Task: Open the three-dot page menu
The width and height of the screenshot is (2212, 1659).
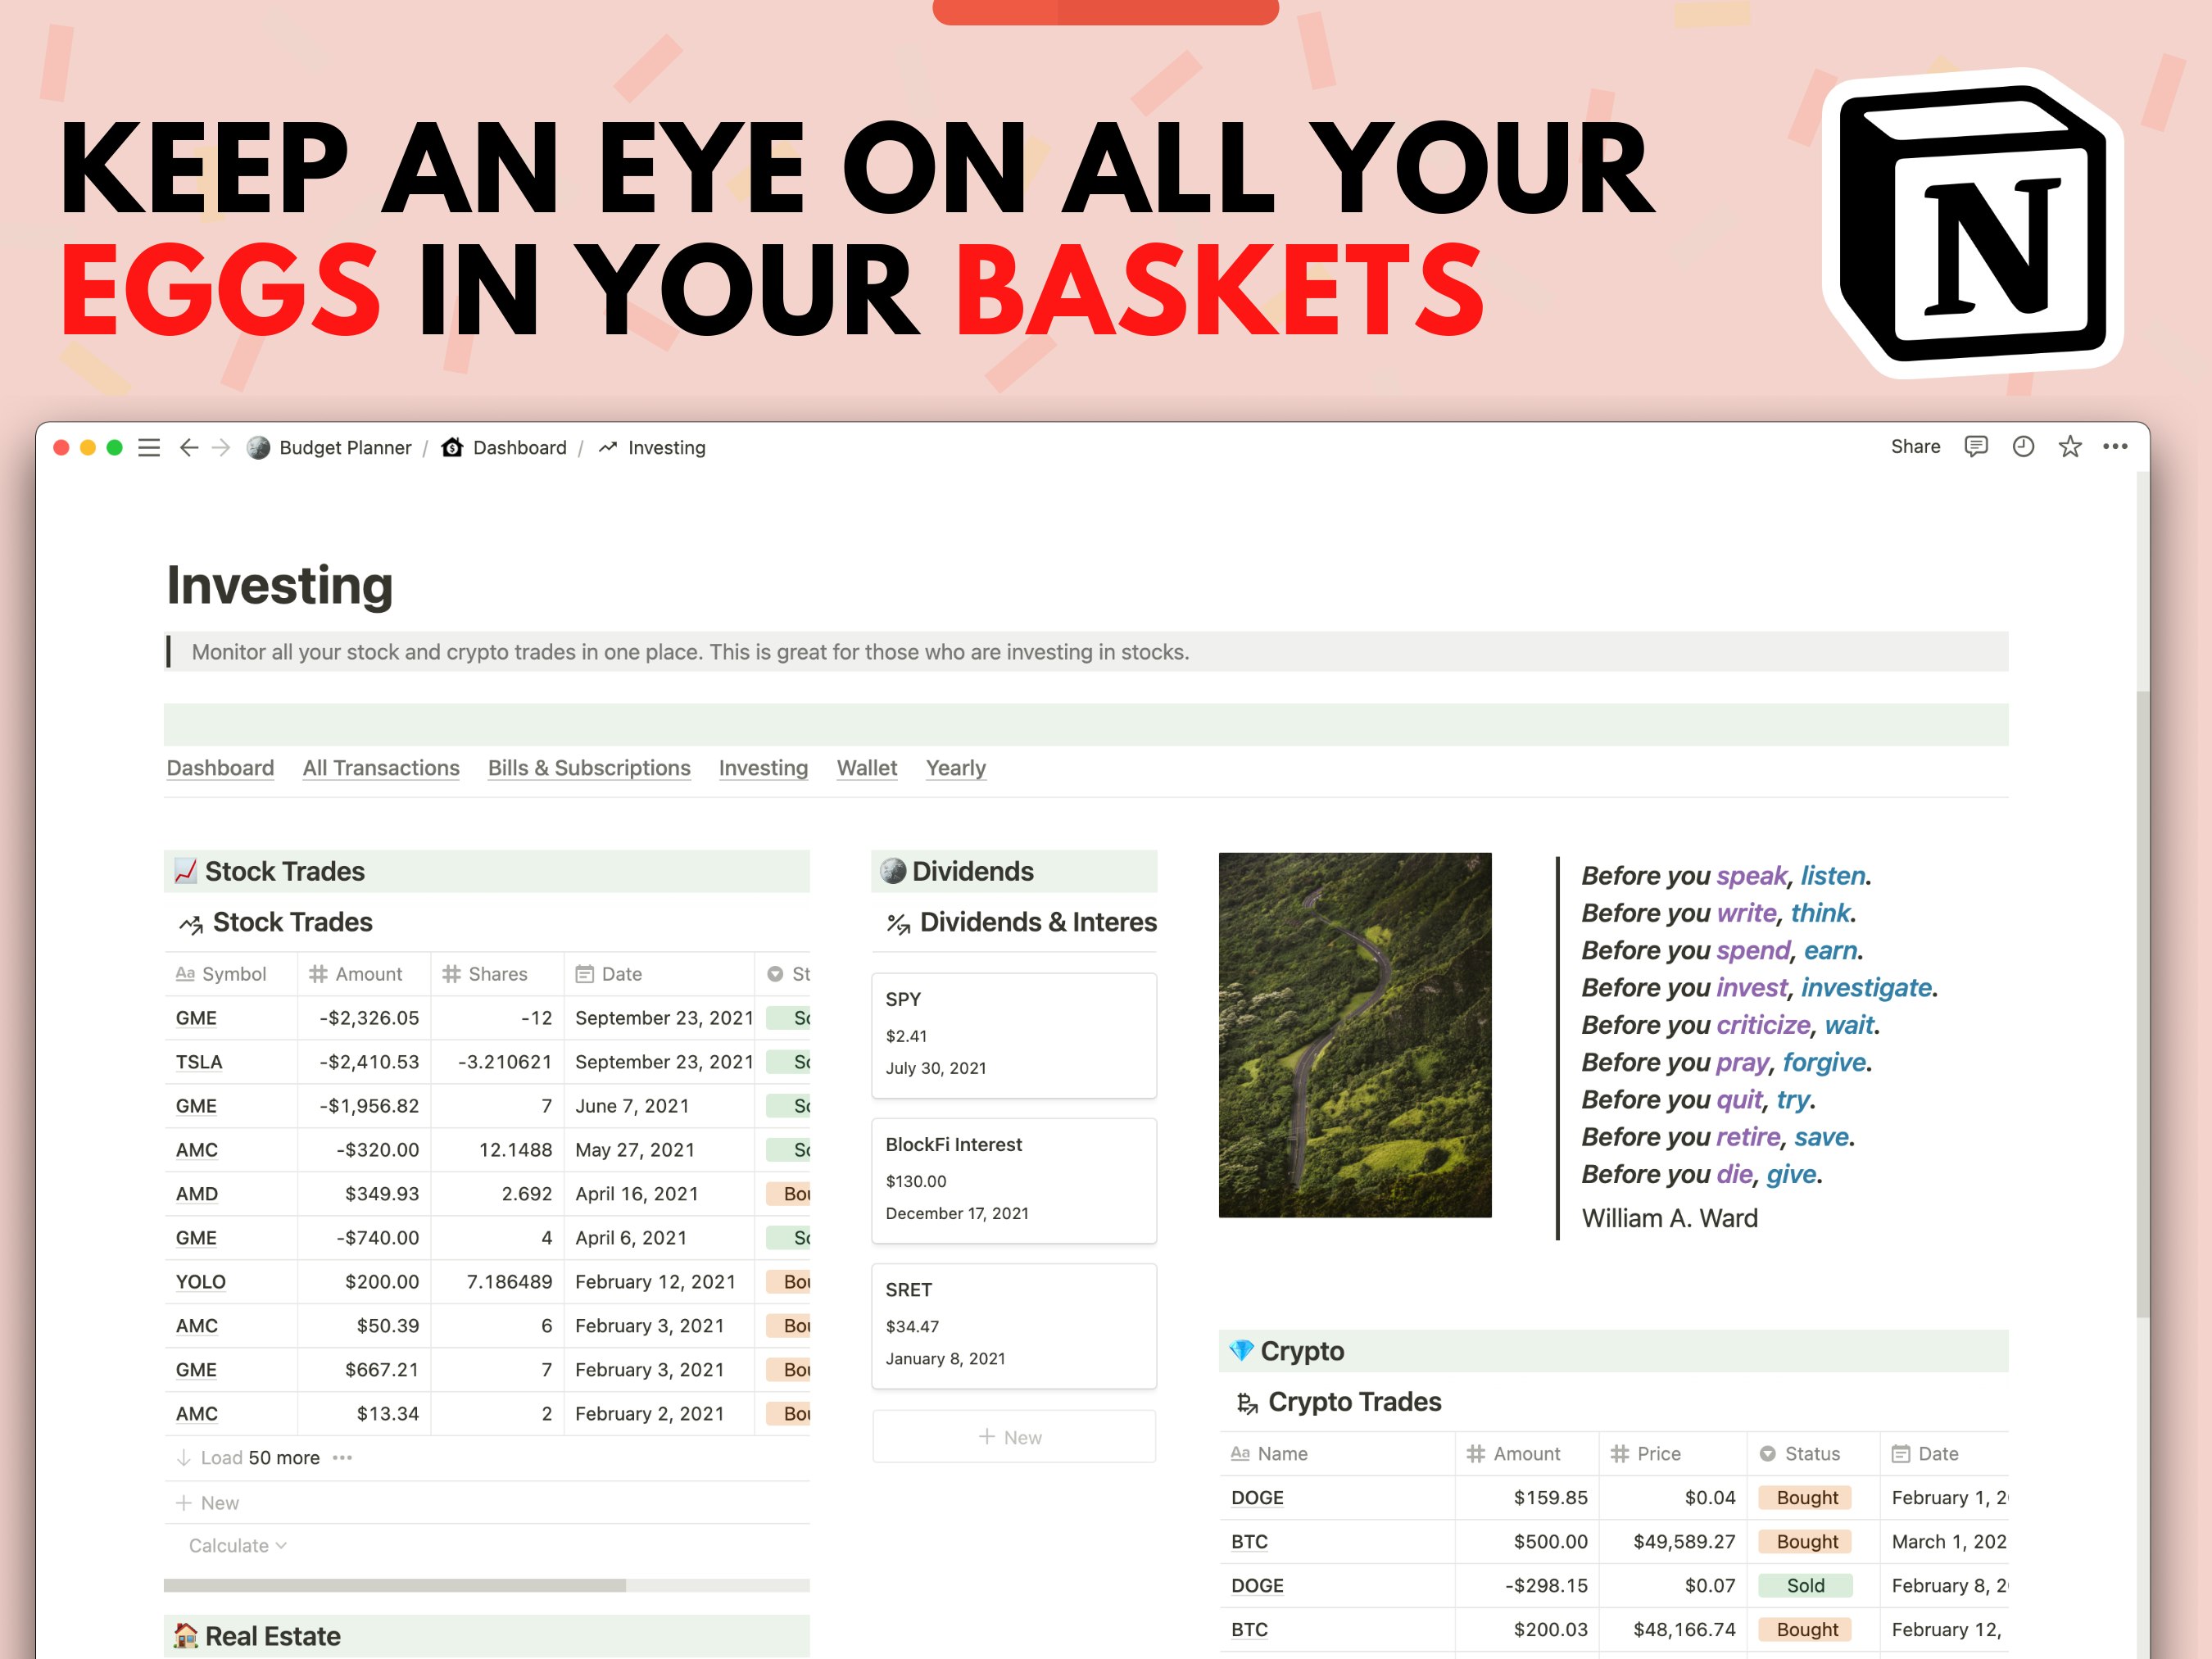Action: 2115,446
